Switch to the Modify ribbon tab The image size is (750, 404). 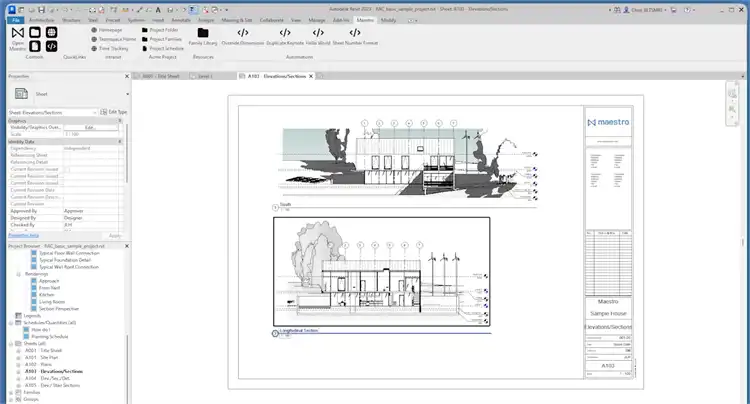coord(388,20)
